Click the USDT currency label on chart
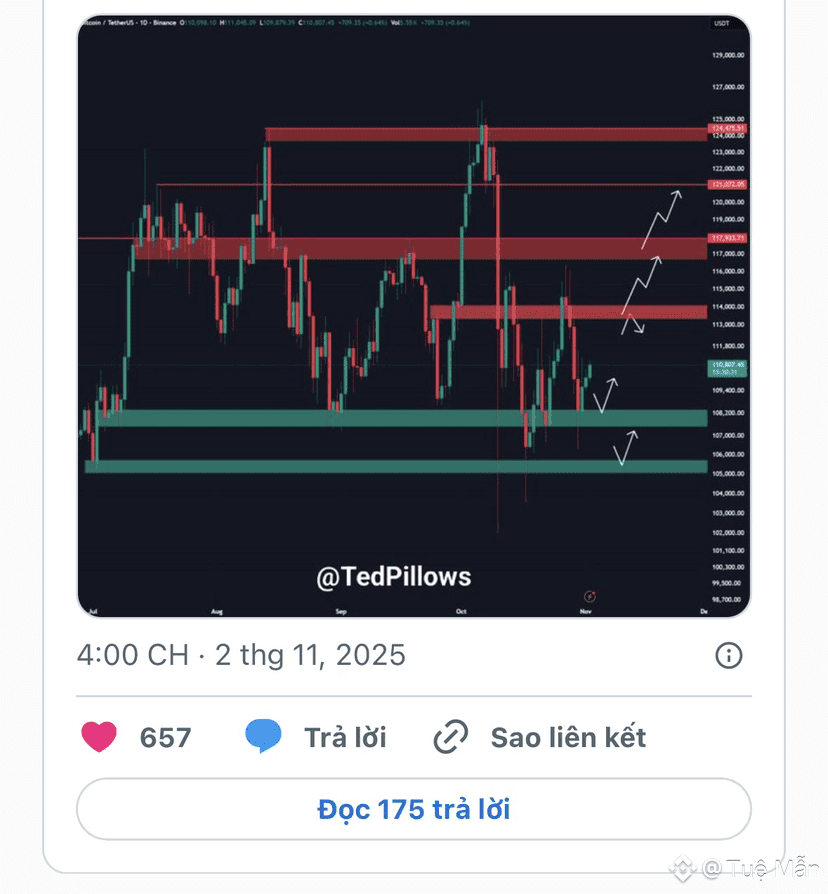828x894 pixels. 720,23
